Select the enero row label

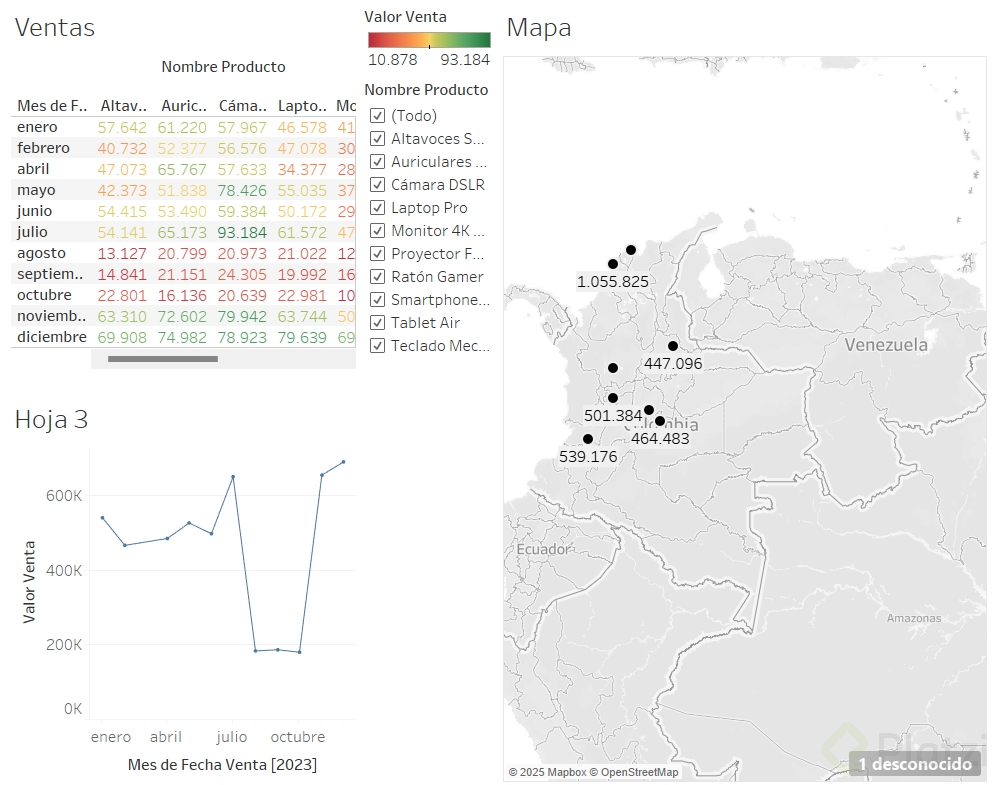(37, 127)
